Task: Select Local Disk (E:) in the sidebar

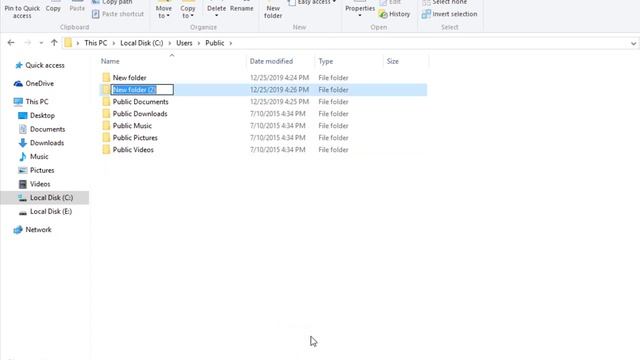Action: pos(51,211)
